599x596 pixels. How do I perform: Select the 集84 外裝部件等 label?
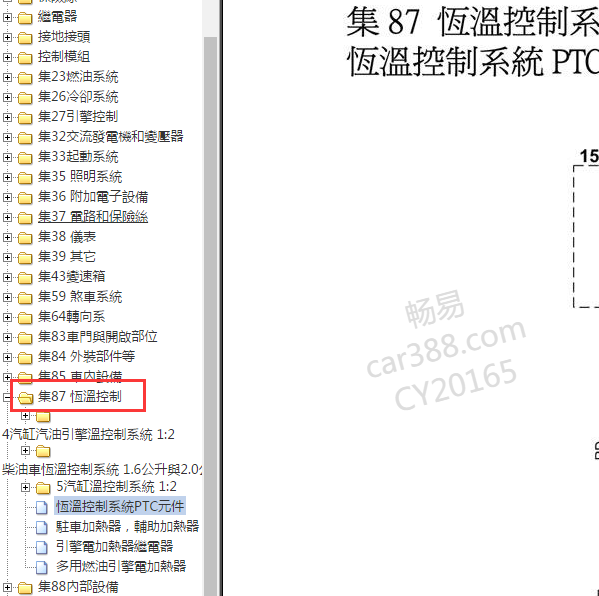pyautogui.click(x=86, y=356)
